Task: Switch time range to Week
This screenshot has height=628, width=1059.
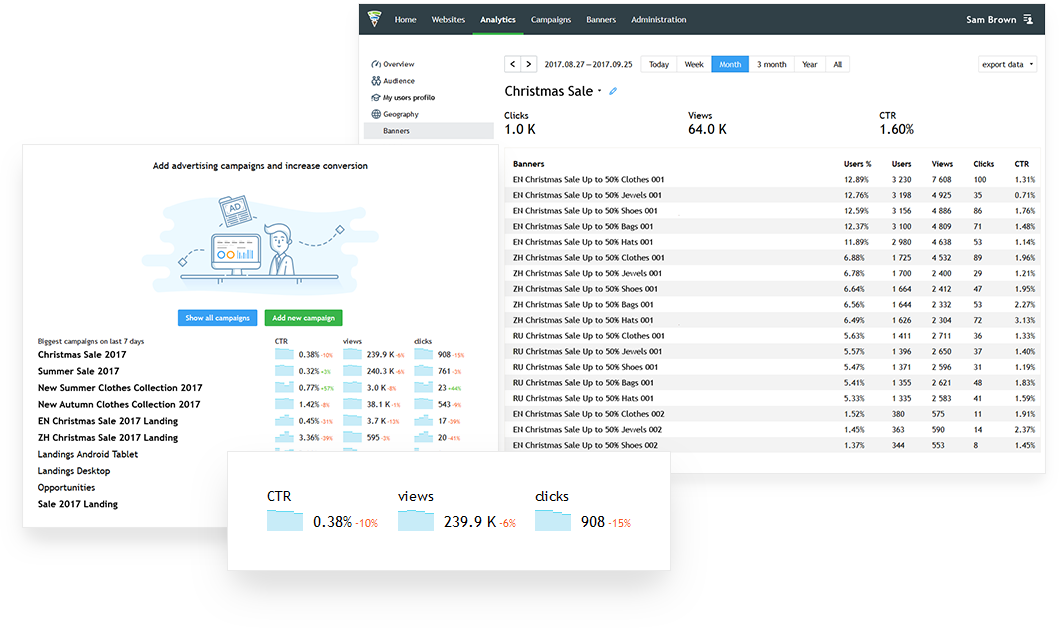Action: coord(693,64)
